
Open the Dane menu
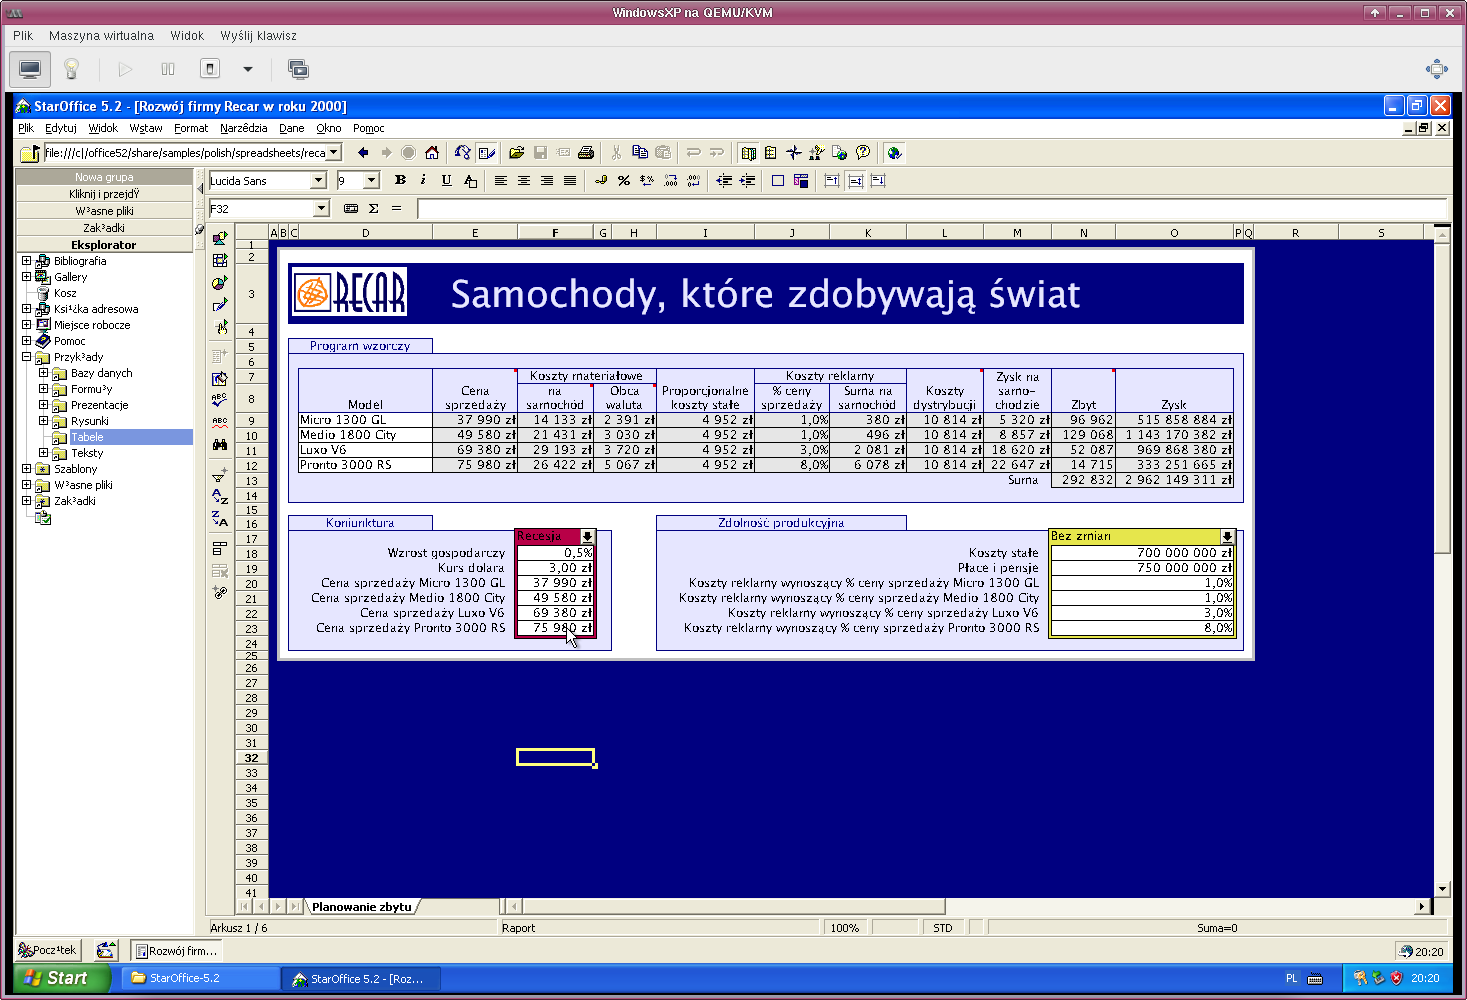(x=292, y=128)
